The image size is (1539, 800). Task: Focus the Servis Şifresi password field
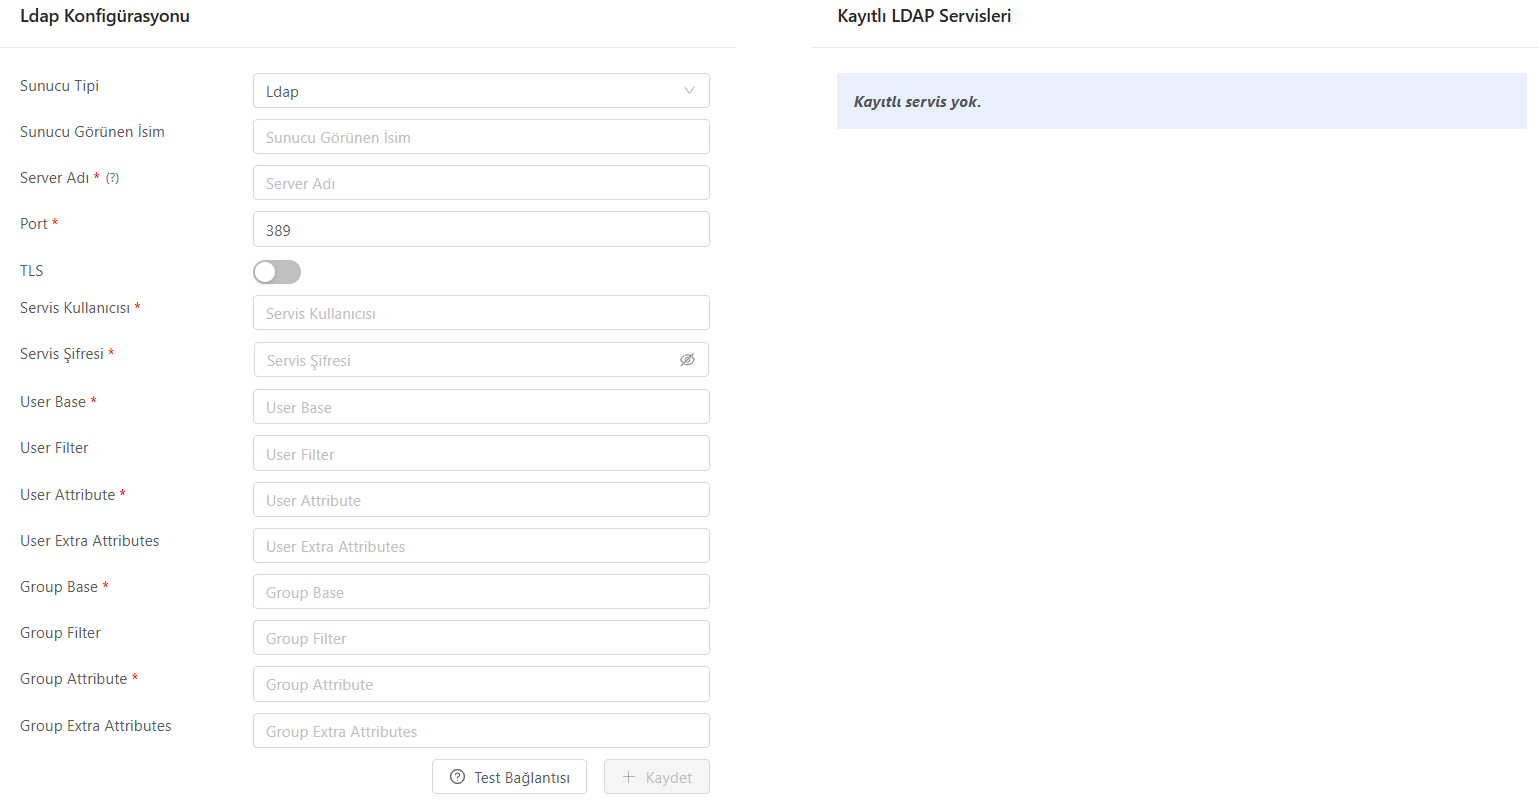465,360
